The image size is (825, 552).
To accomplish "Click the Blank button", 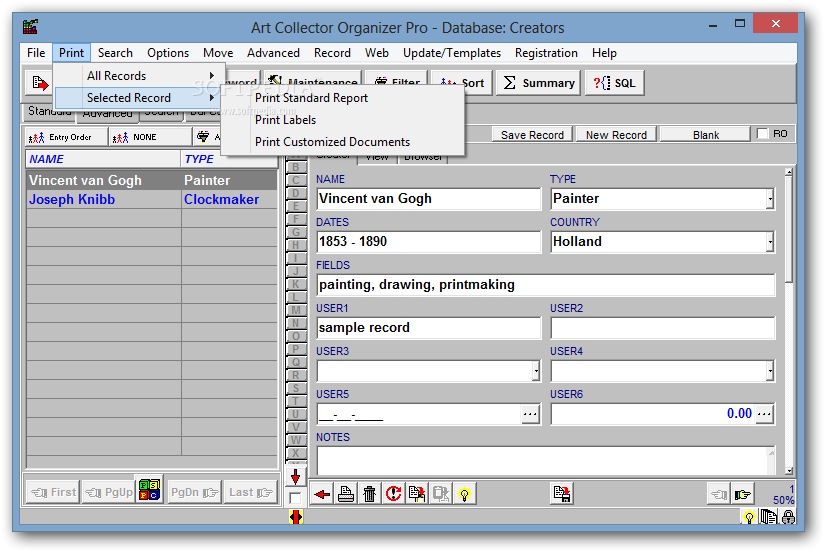I will tap(705, 135).
